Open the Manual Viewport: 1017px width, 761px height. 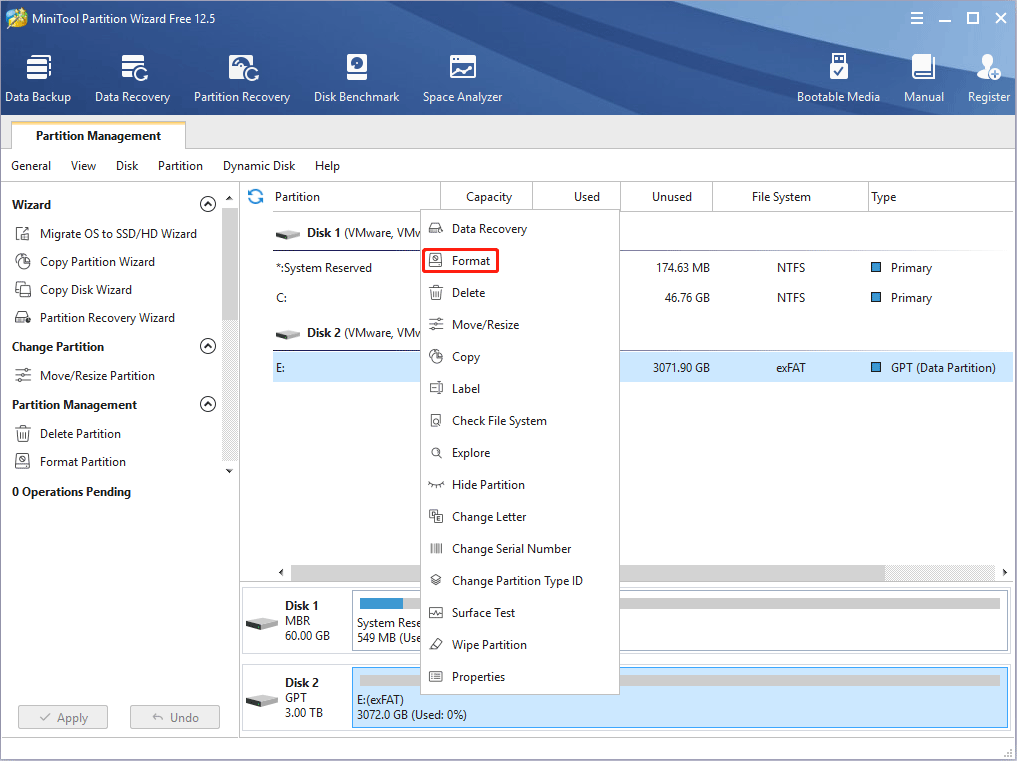point(924,79)
